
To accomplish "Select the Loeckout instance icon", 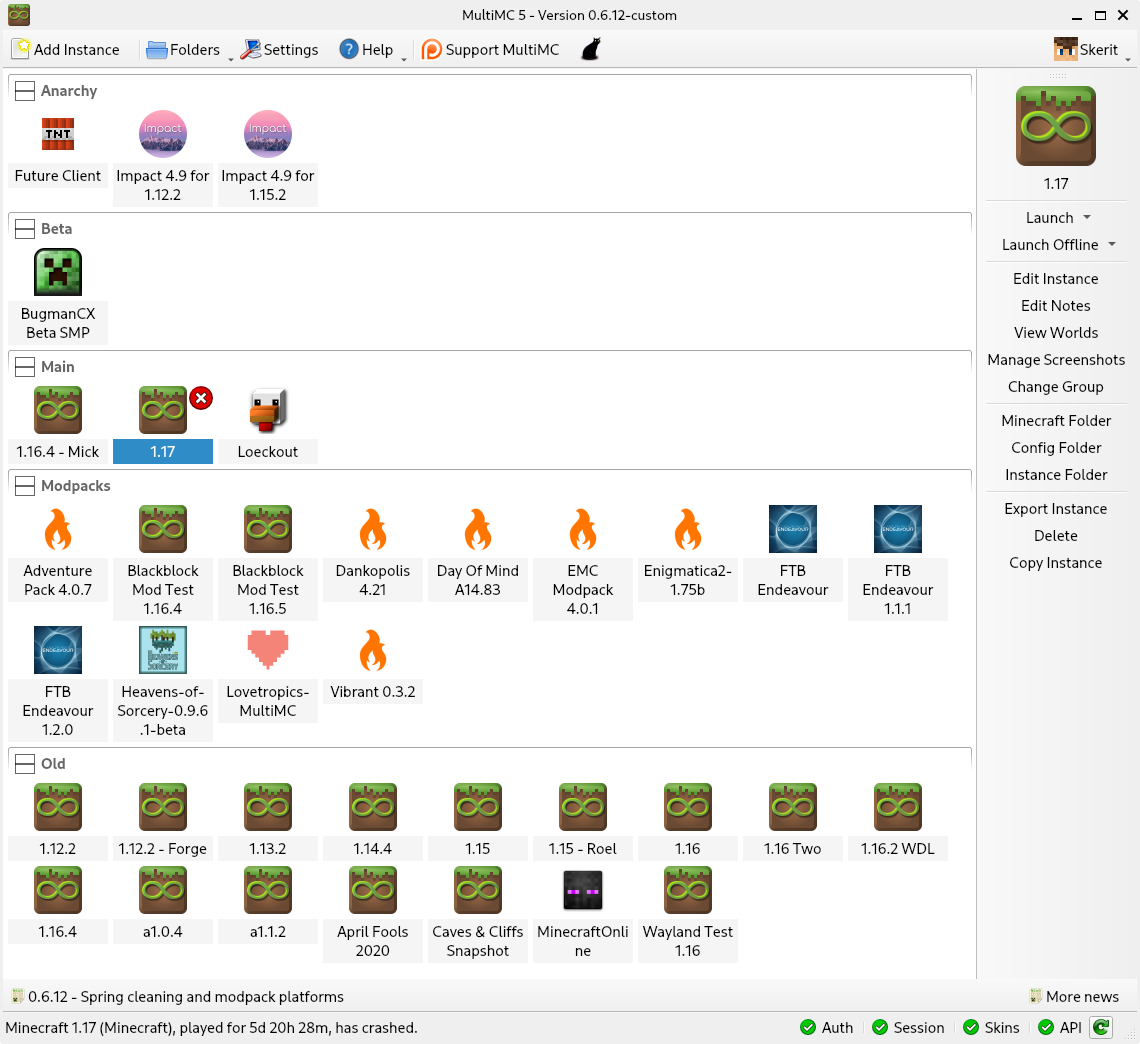I will [267, 410].
